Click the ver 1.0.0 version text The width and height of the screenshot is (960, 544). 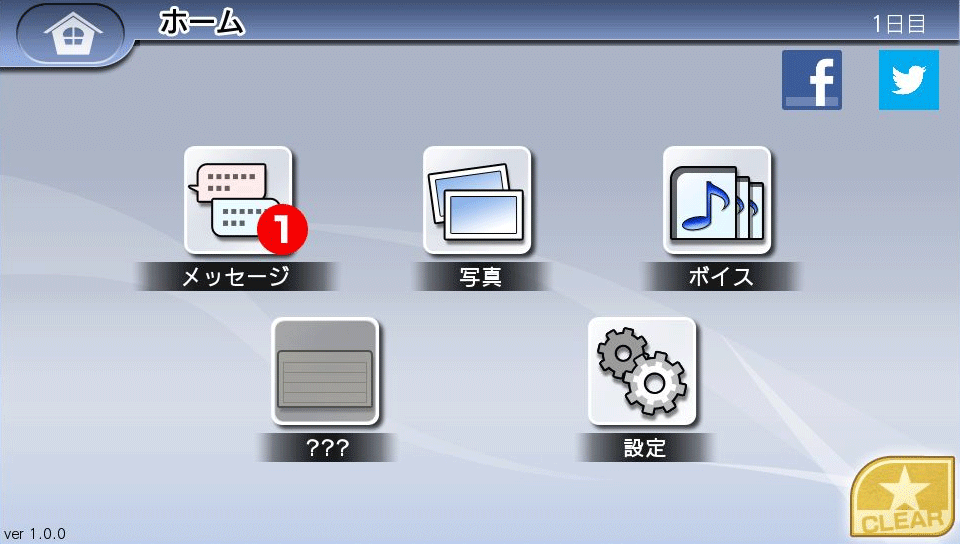click(36, 533)
